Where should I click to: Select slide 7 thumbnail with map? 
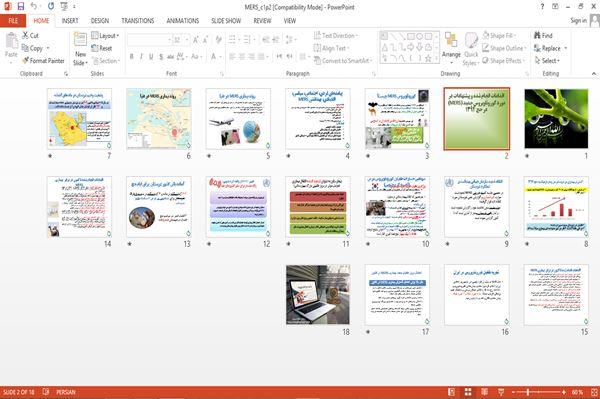[79, 119]
